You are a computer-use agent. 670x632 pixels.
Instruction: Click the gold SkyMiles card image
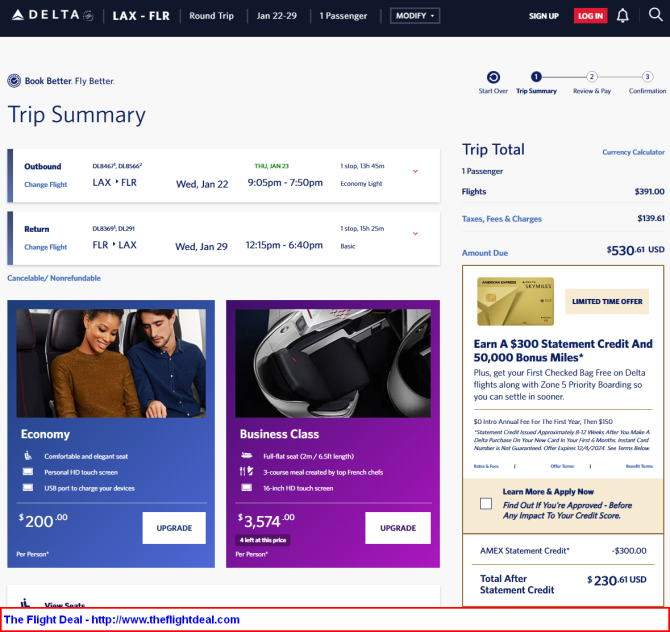tap(515, 301)
